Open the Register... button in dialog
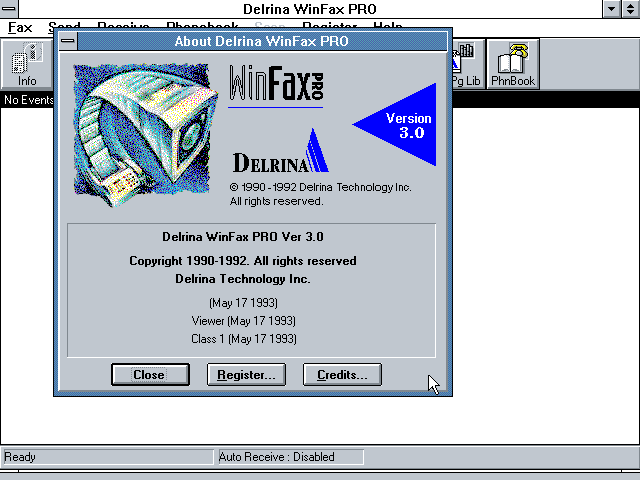This screenshot has width=640, height=480. click(246, 374)
